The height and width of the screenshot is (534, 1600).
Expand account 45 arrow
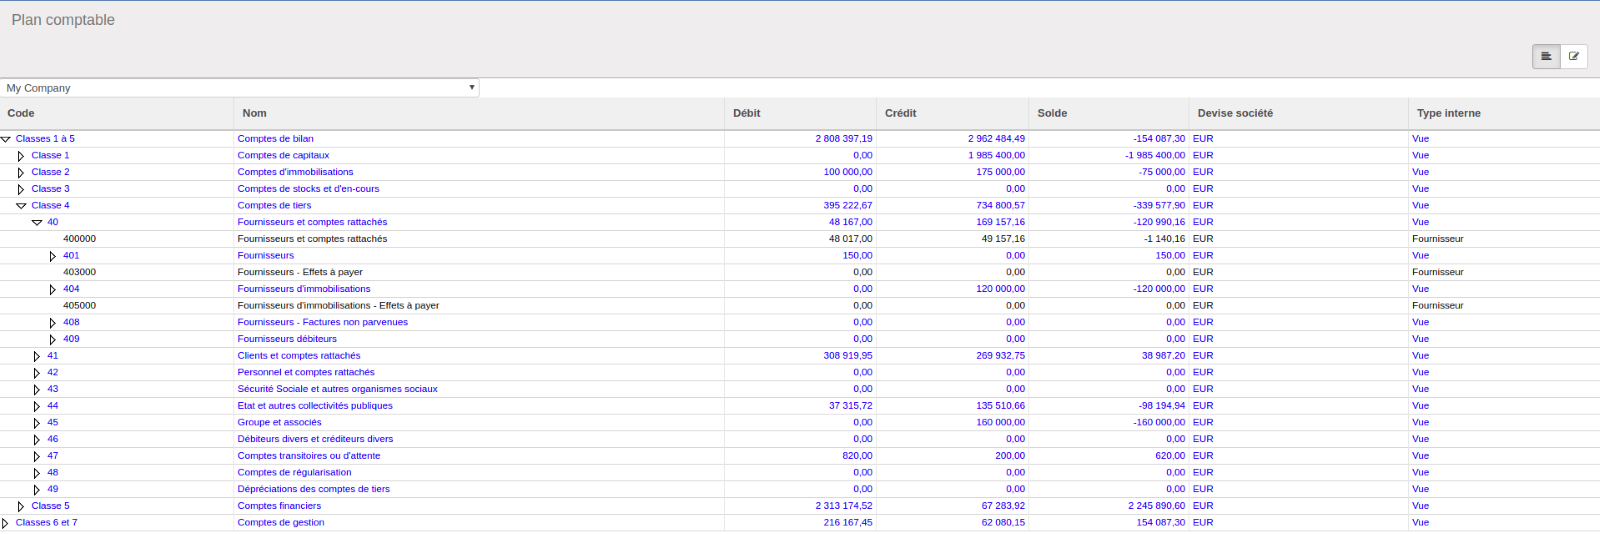[37, 422]
